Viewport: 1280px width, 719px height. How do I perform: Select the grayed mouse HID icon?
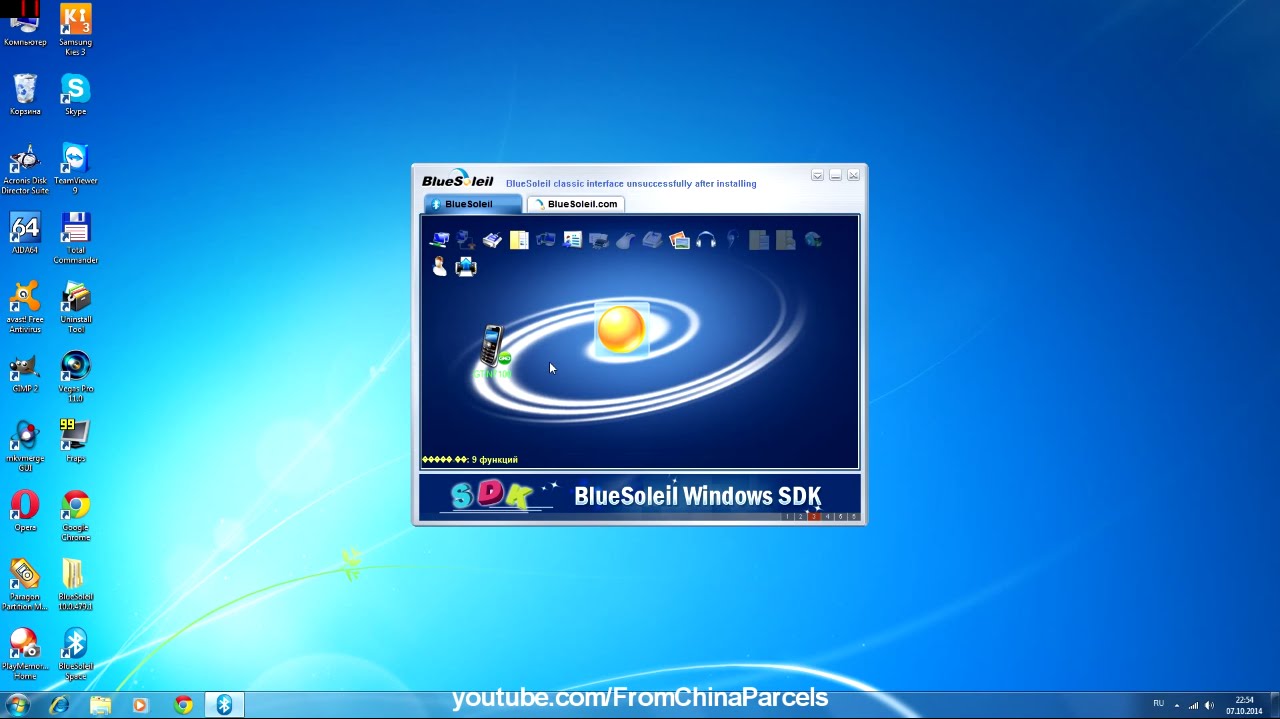click(625, 240)
